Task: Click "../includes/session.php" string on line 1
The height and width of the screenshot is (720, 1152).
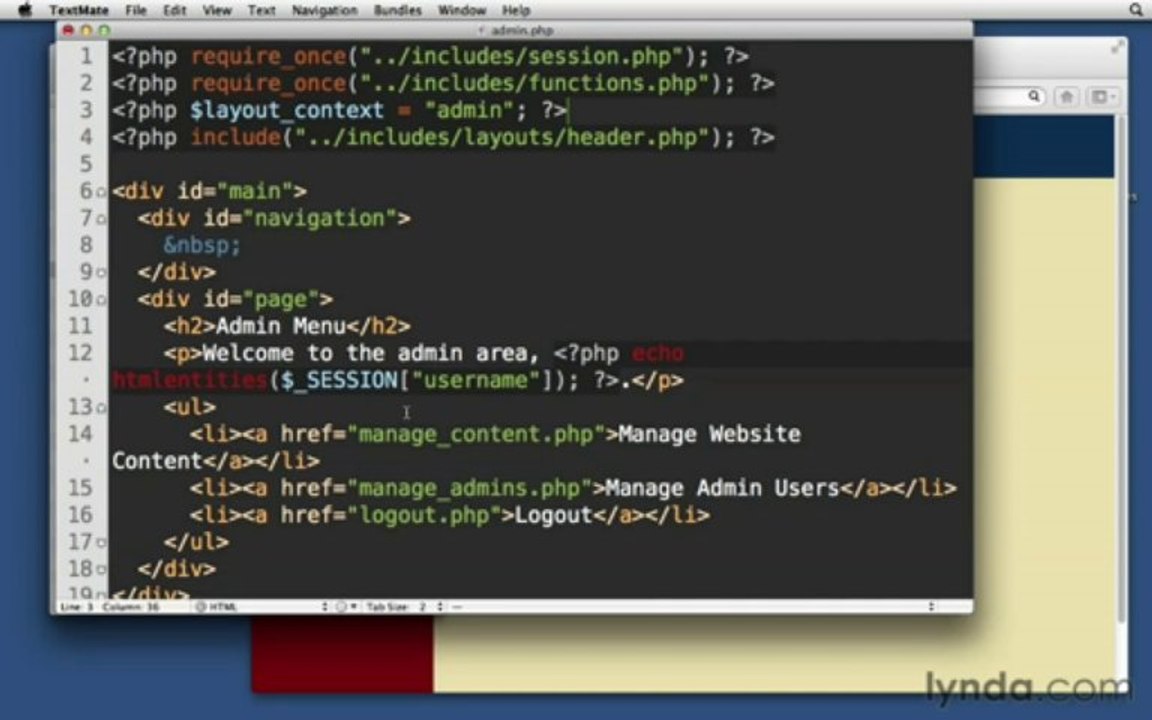Action: pyautogui.click(x=522, y=57)
